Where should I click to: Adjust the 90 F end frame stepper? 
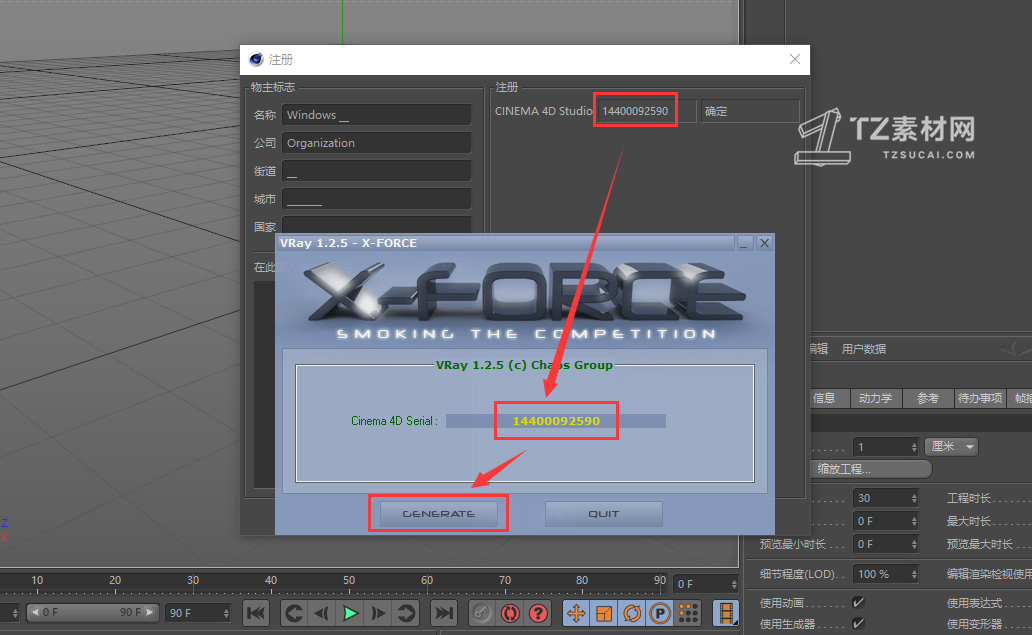226,613
